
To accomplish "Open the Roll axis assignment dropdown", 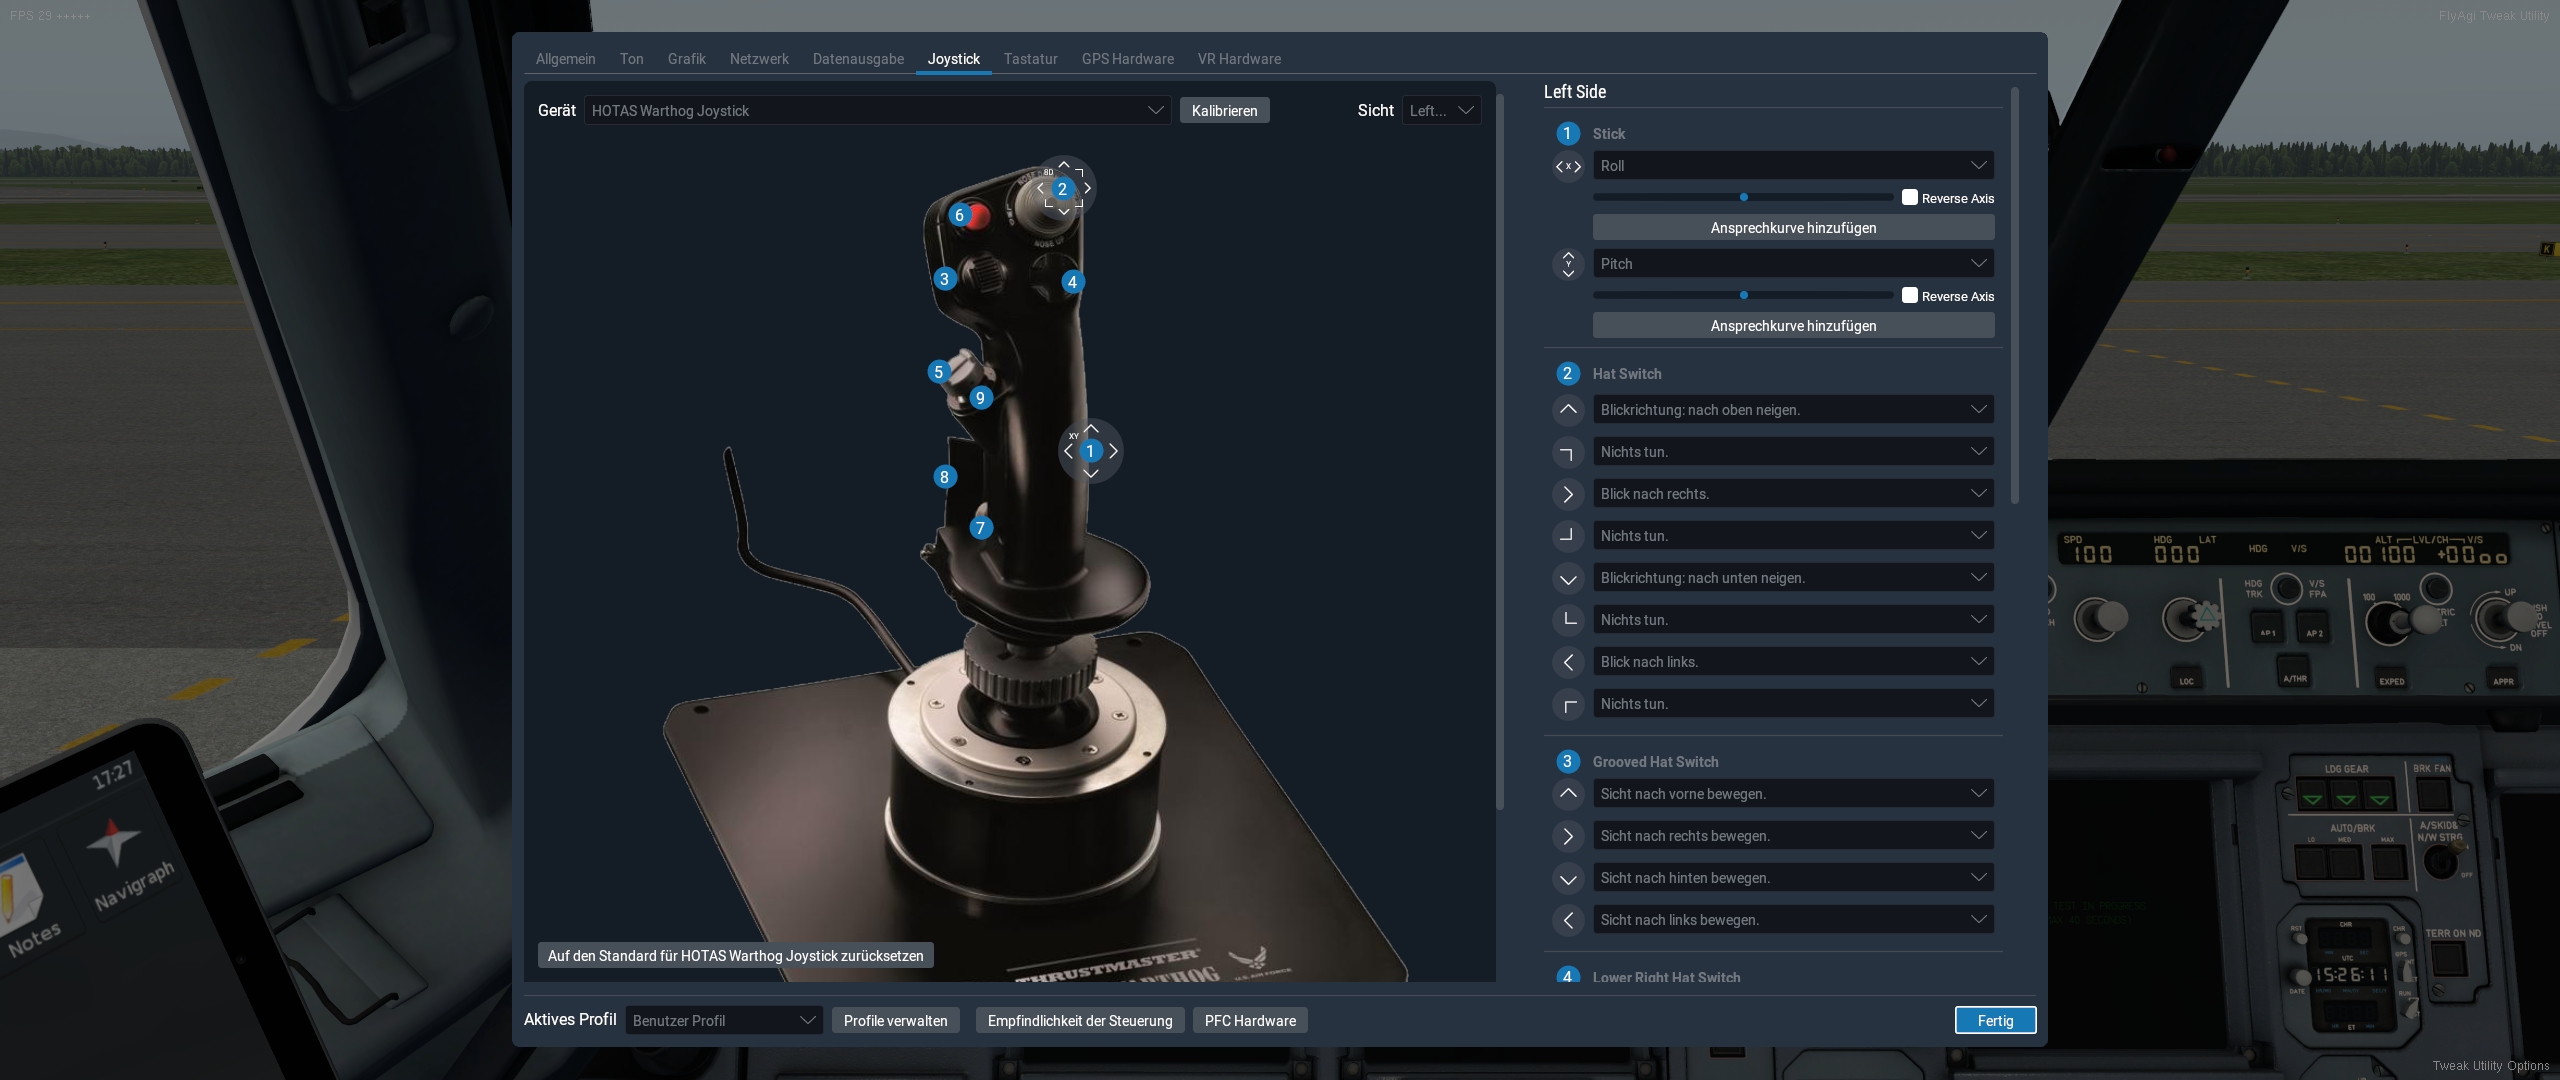I will coord(1792,166).
